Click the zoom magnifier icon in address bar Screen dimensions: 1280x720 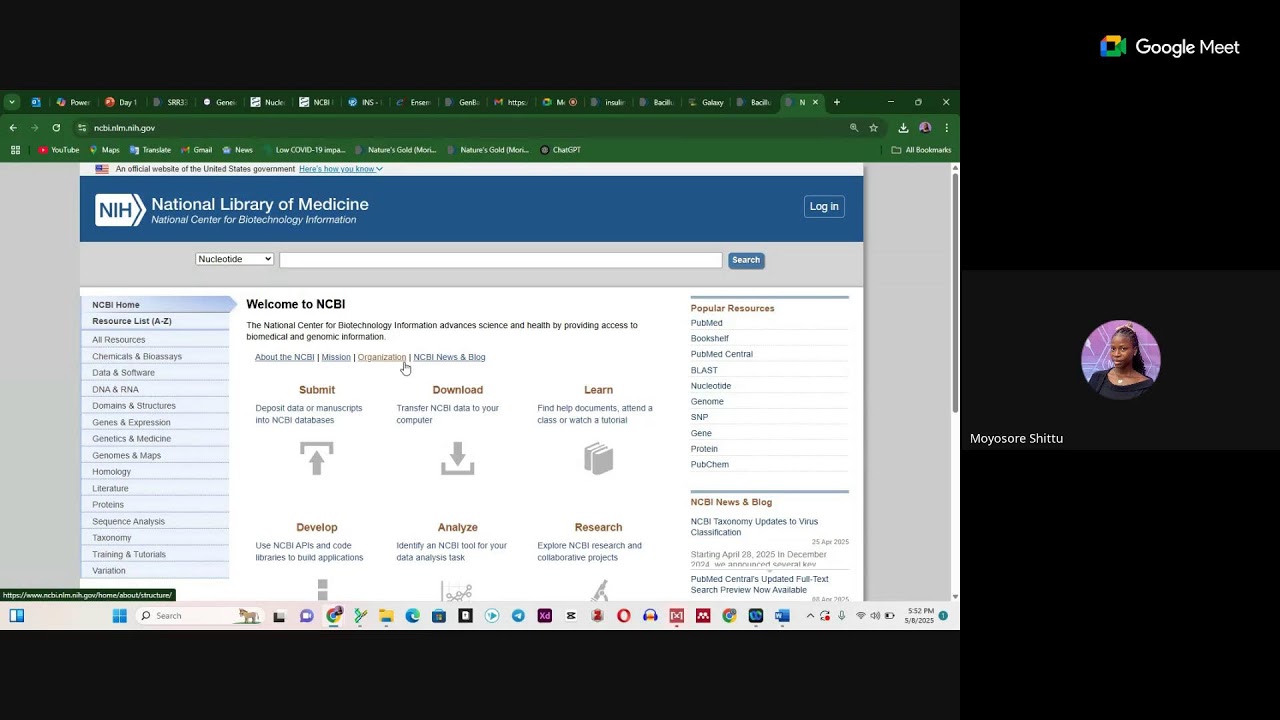[x=854, y=128]
